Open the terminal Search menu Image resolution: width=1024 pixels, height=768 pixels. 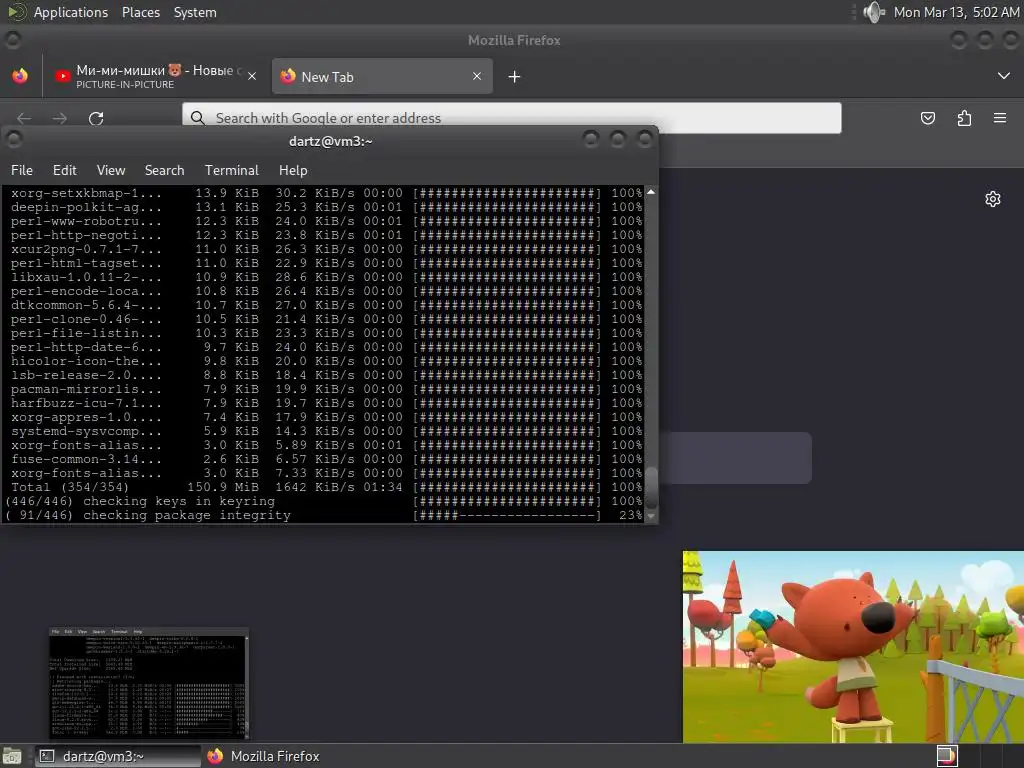165,170
